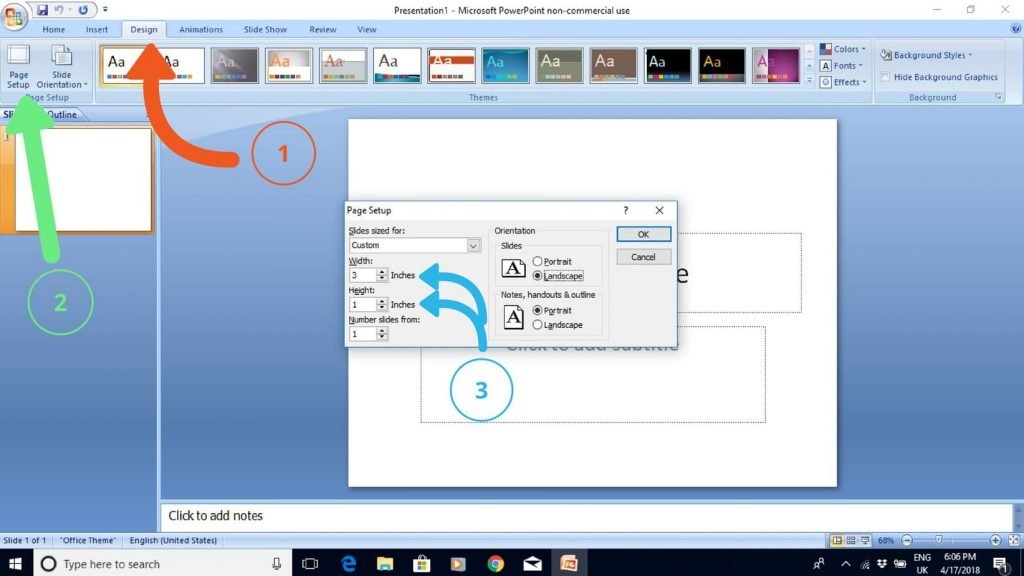Image resolution: width=1024 pixels, height=576 pixels.
Task: Click English (United States) language indicator
Action: [173, 541]
